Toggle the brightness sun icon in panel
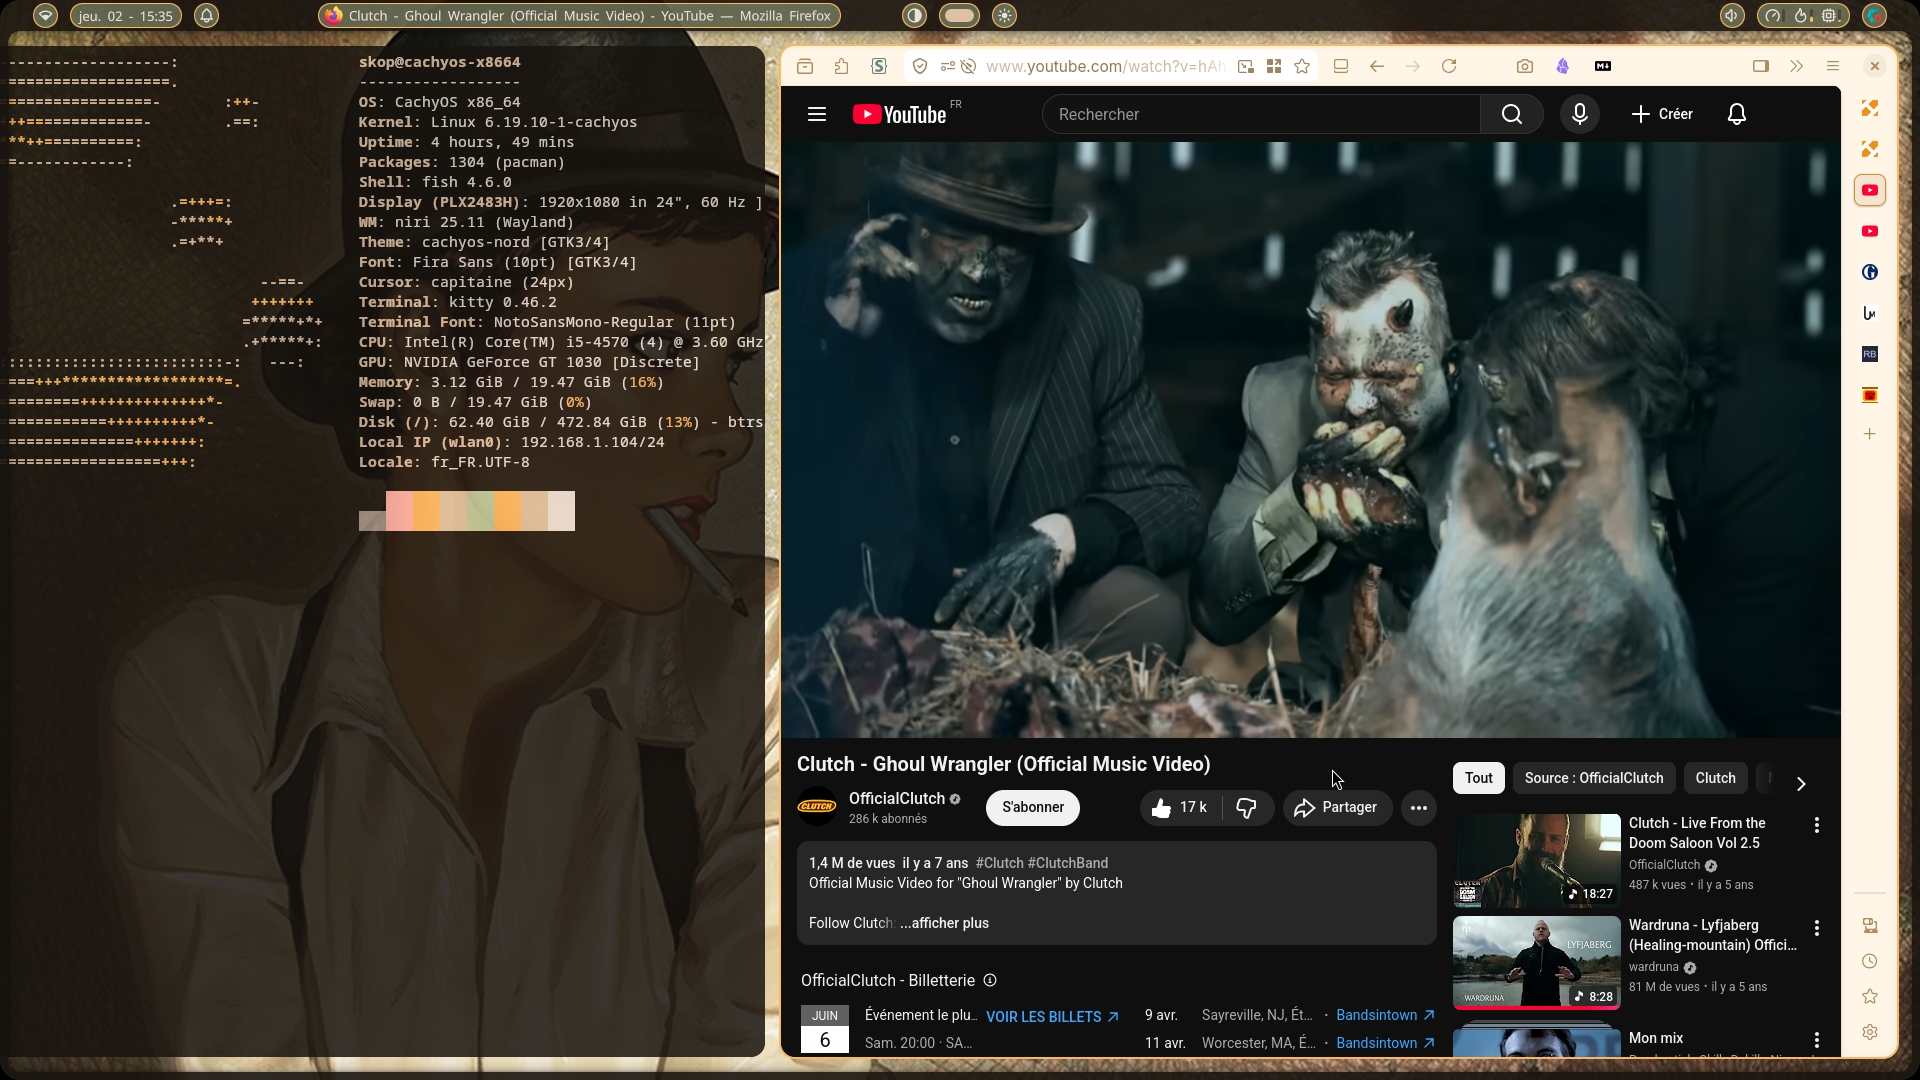This screenshot has height=1080, width=1920. [x=1004, y=15]
